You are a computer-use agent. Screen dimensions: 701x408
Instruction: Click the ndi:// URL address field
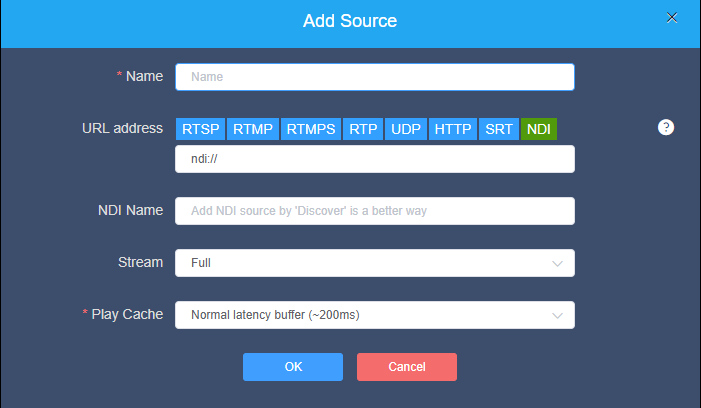(375, 159)
